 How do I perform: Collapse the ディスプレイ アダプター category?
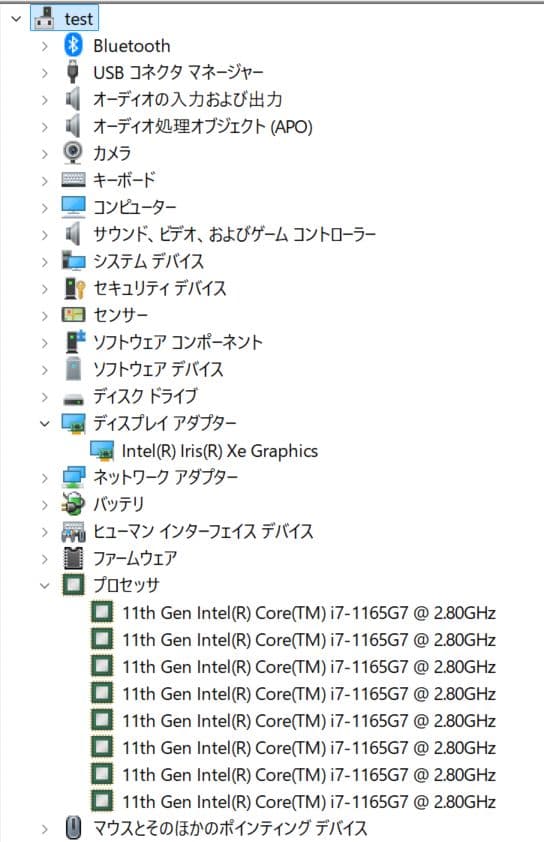click(45, 424)
